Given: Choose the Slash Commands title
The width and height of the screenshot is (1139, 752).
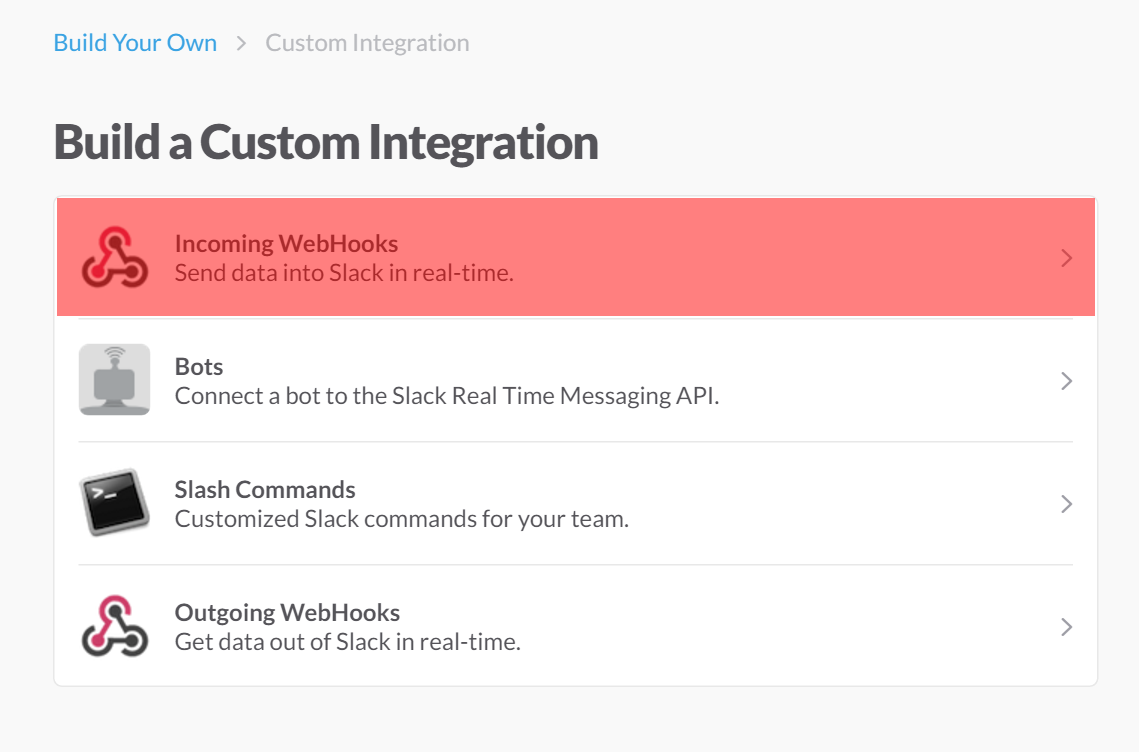Looking at the screenshot, I should point(265,490).
